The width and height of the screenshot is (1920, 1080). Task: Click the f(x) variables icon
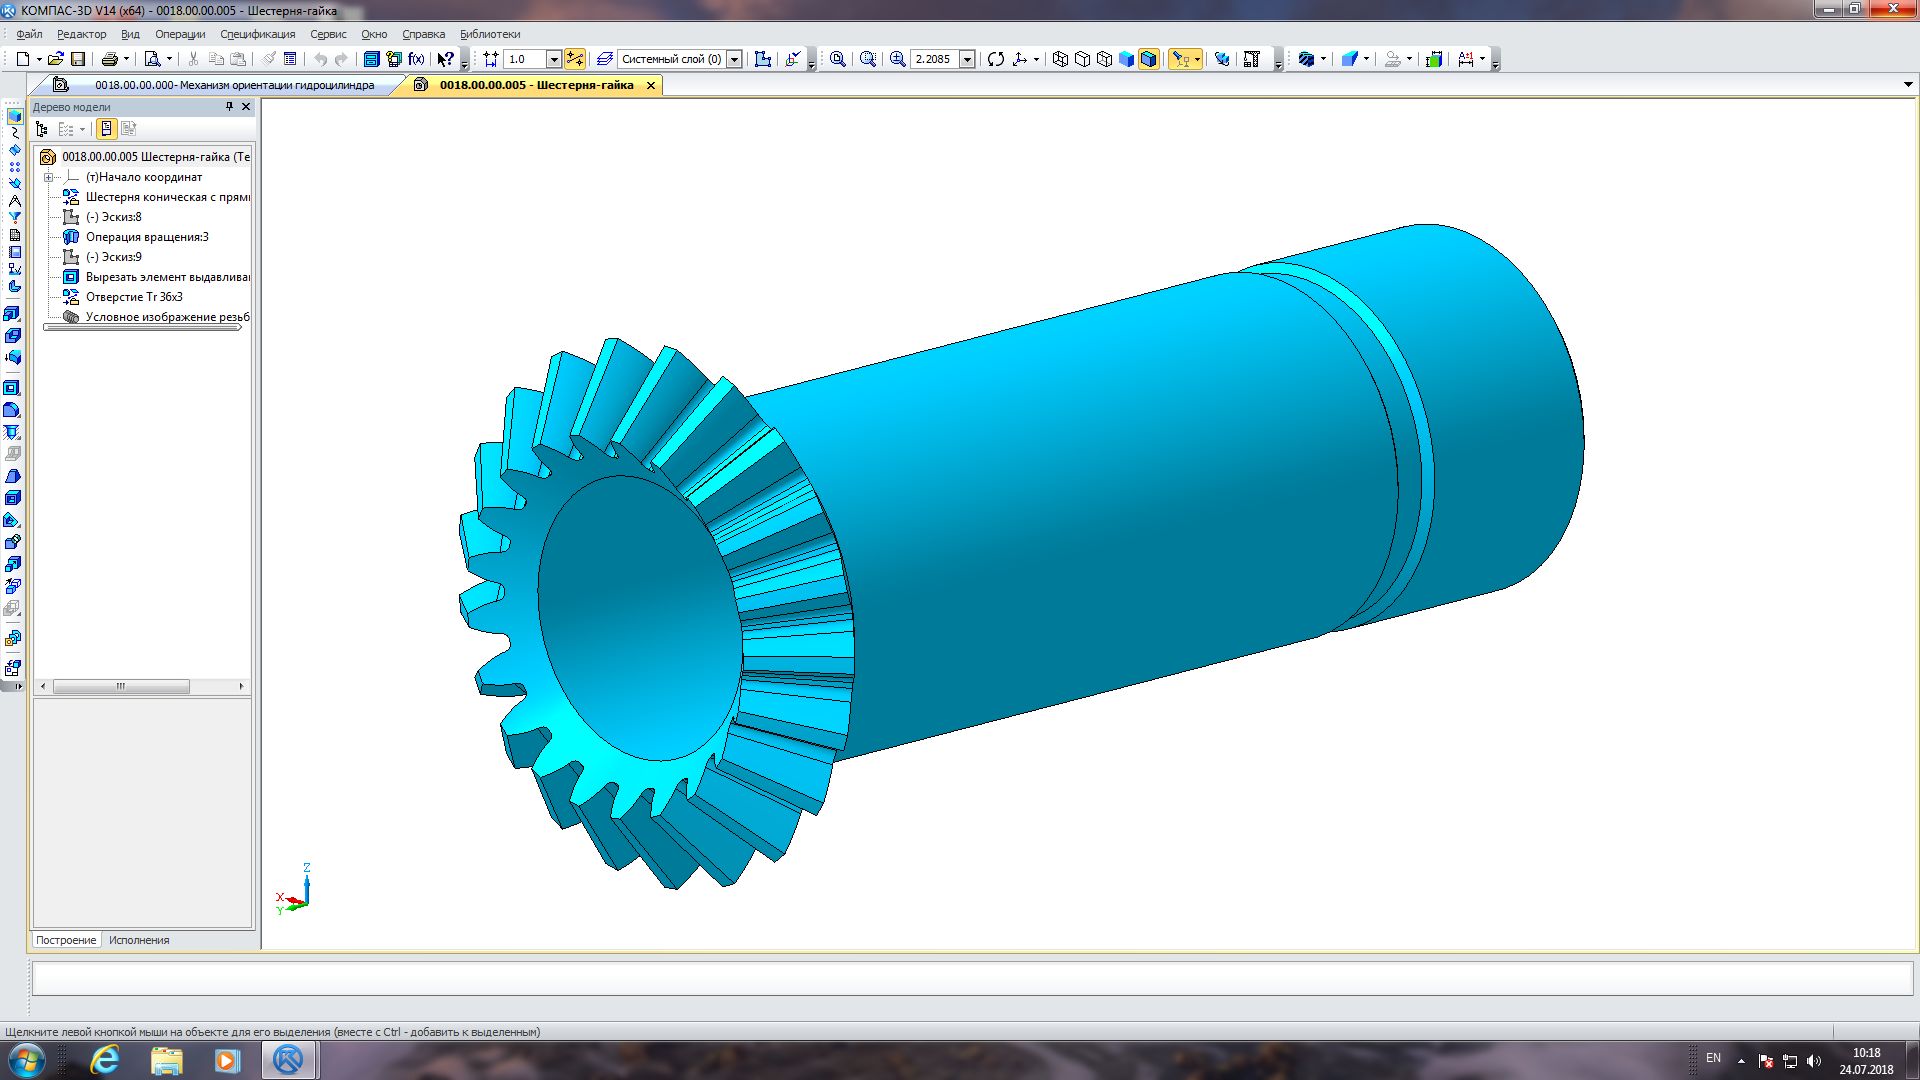(x=417, y=60)
